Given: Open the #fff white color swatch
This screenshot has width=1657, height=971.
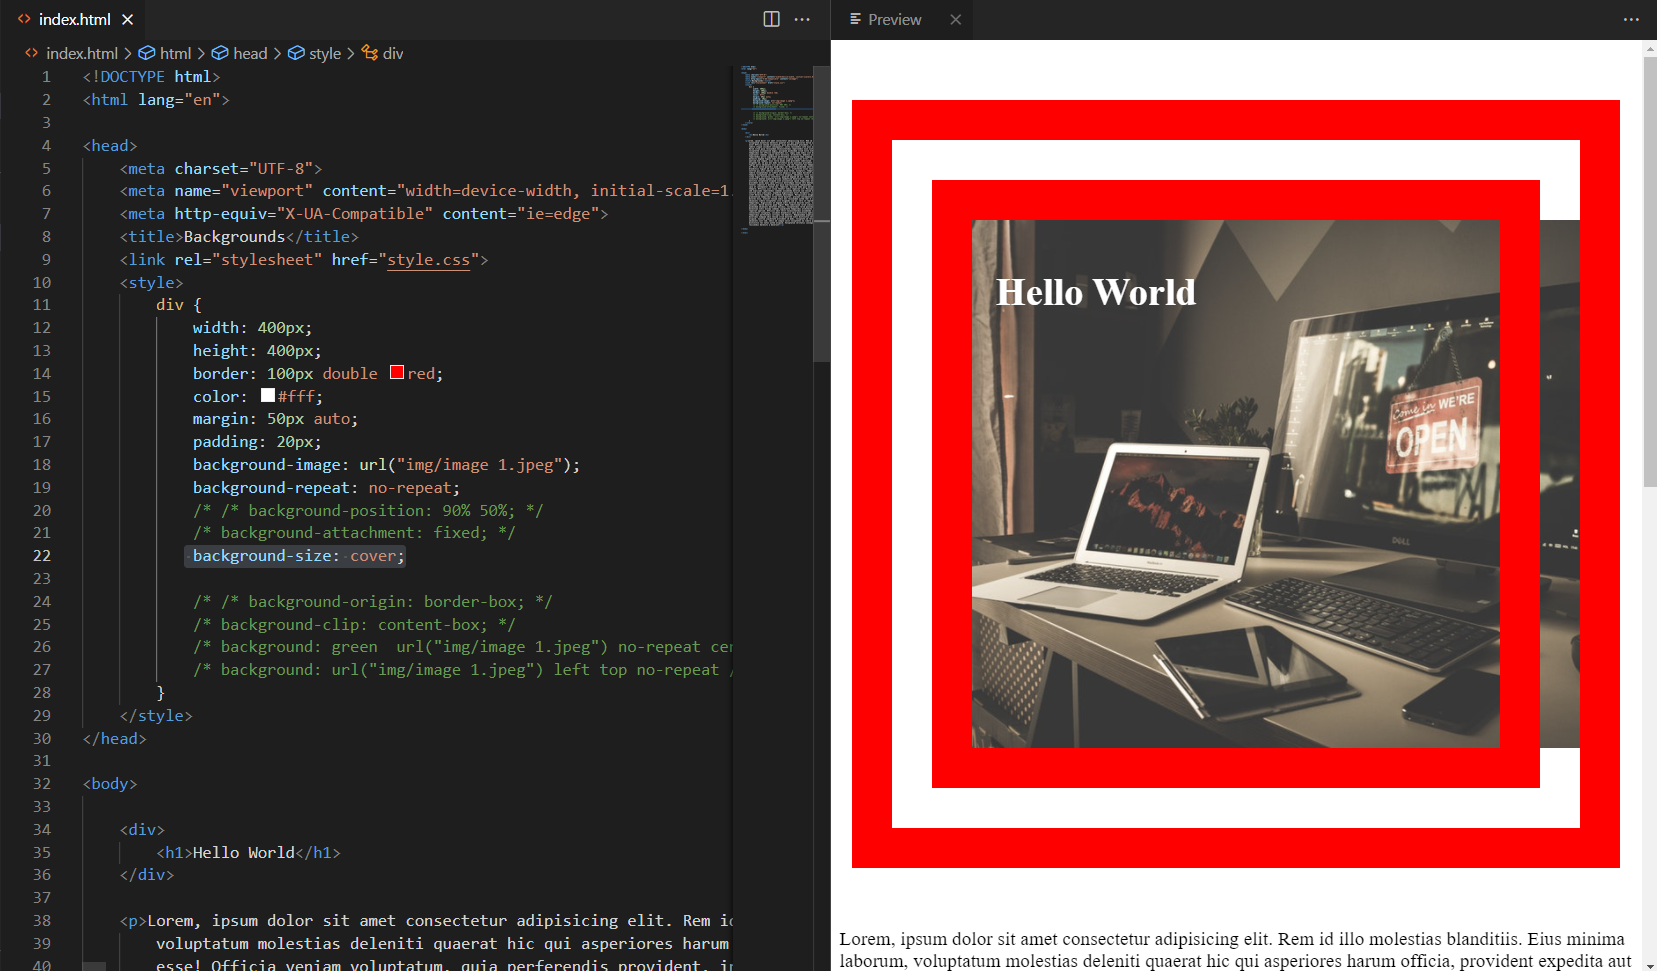Looking at the screenshot, I should (x=268, y=396).
